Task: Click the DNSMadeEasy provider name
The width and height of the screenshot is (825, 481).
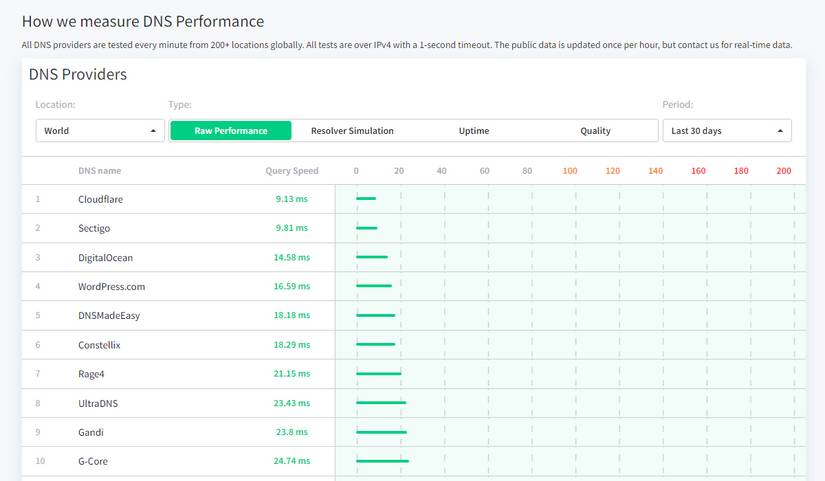Action: tap(109, 316)
